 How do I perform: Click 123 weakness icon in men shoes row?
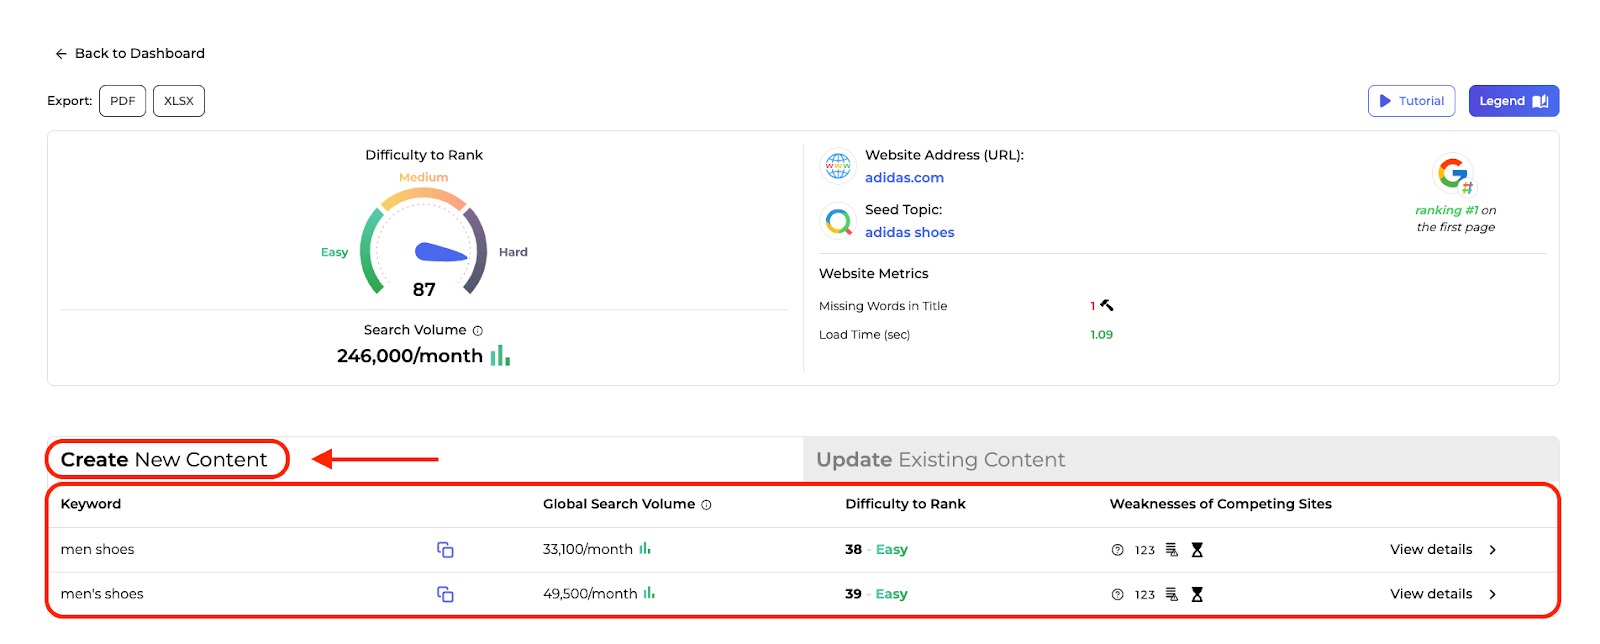[1145, 551]
